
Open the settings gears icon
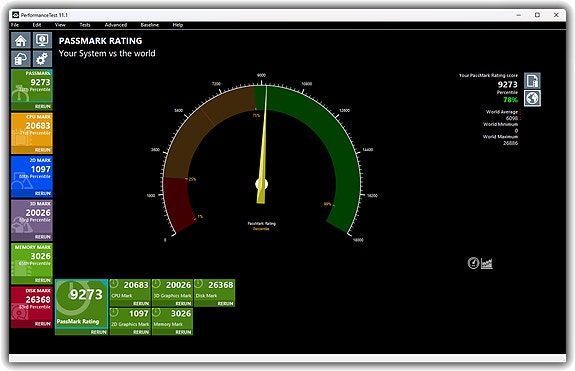coord(42,59)
